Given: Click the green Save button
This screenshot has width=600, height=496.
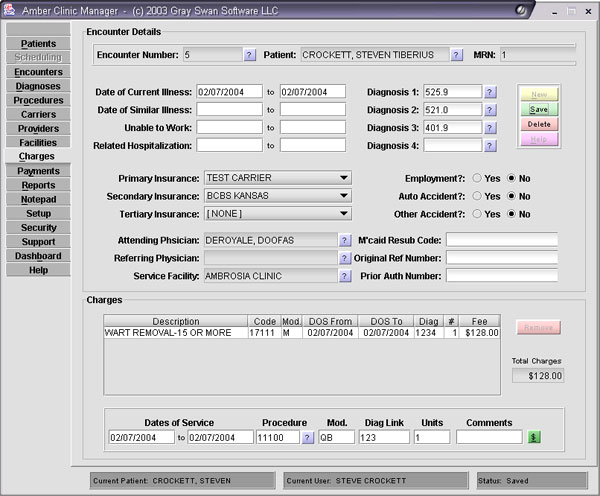Looking at the screenshot, I should [539, 109].
